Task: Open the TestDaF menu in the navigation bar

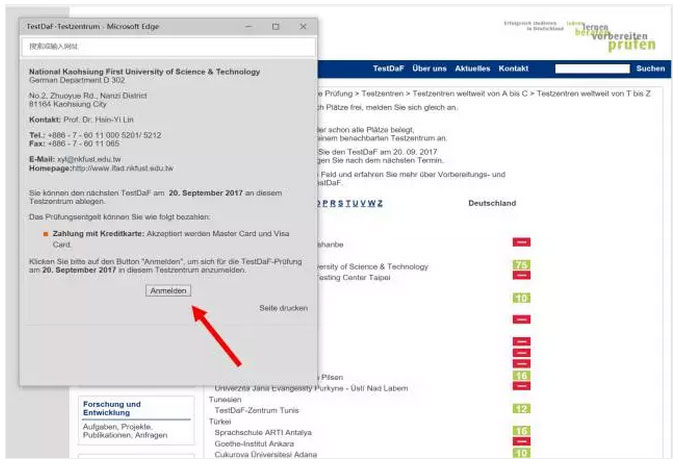Action: click(388, 68)
